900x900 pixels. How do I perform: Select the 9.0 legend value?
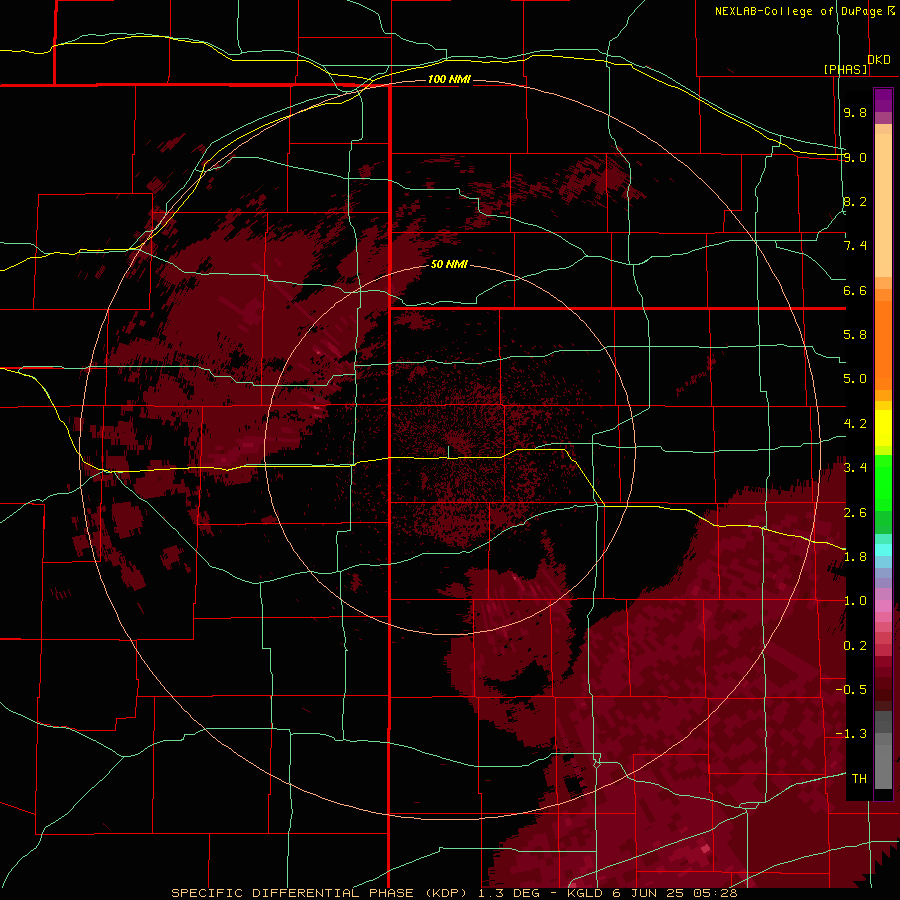855,157
